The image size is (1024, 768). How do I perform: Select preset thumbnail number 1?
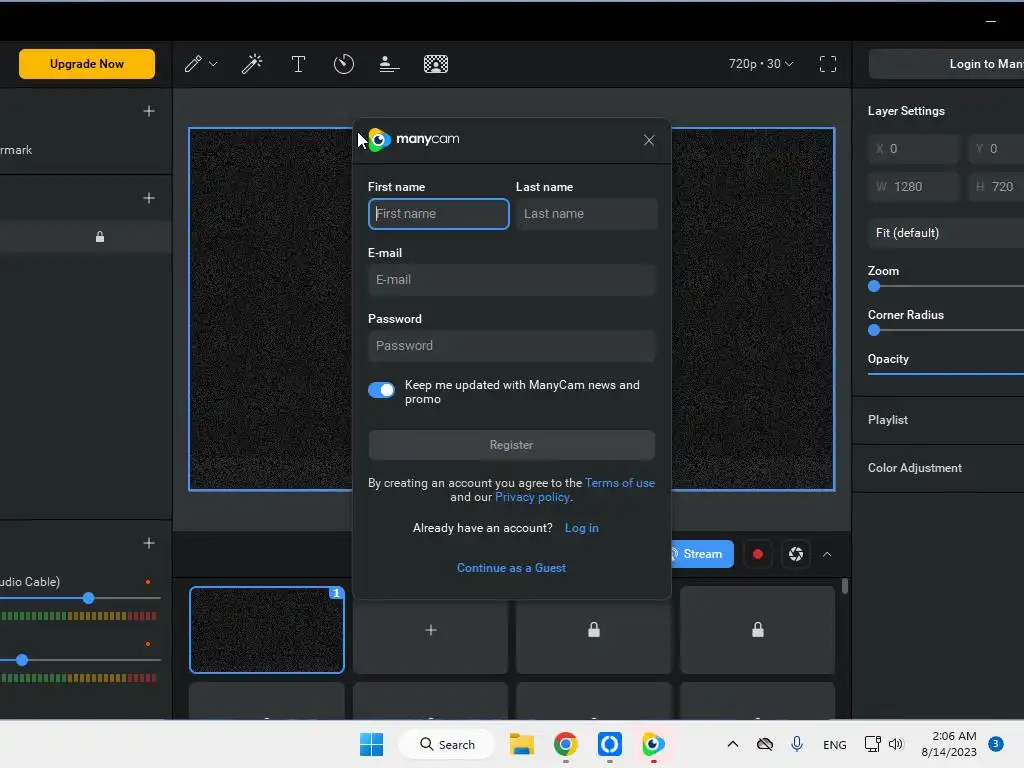tap(266, 630)
